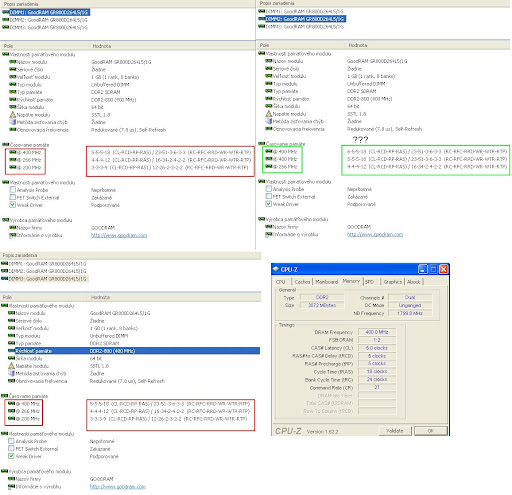Click error-detection icon for Metóda zisťovania chýb, DIMM2 panel
The image size is (512, 495).
(269, 121)
